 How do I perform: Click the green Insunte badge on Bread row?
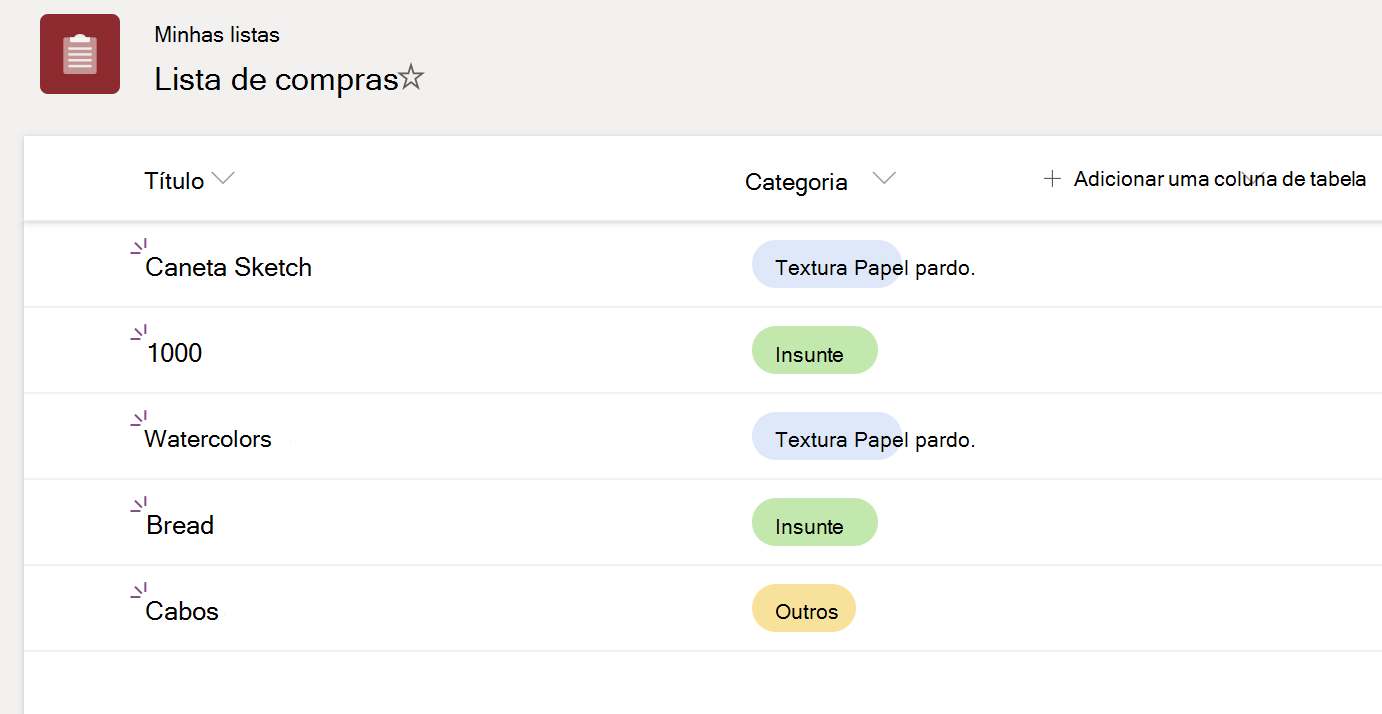[x=814, y=522]
